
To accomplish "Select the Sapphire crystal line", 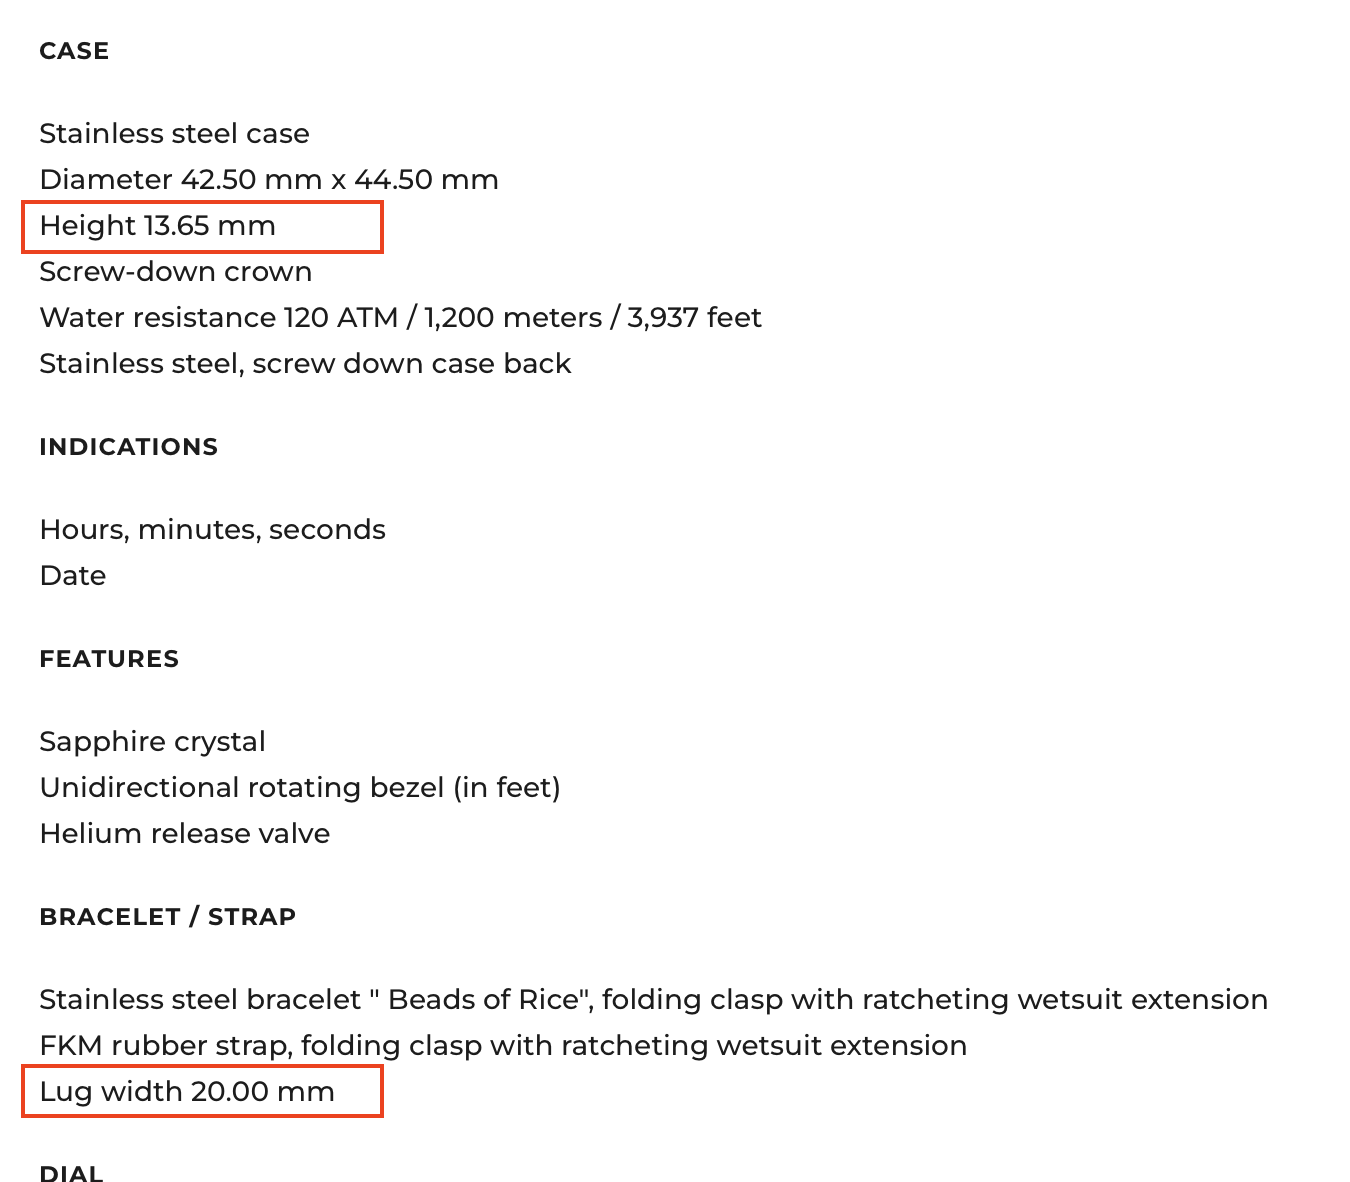I will pos(152,742).
